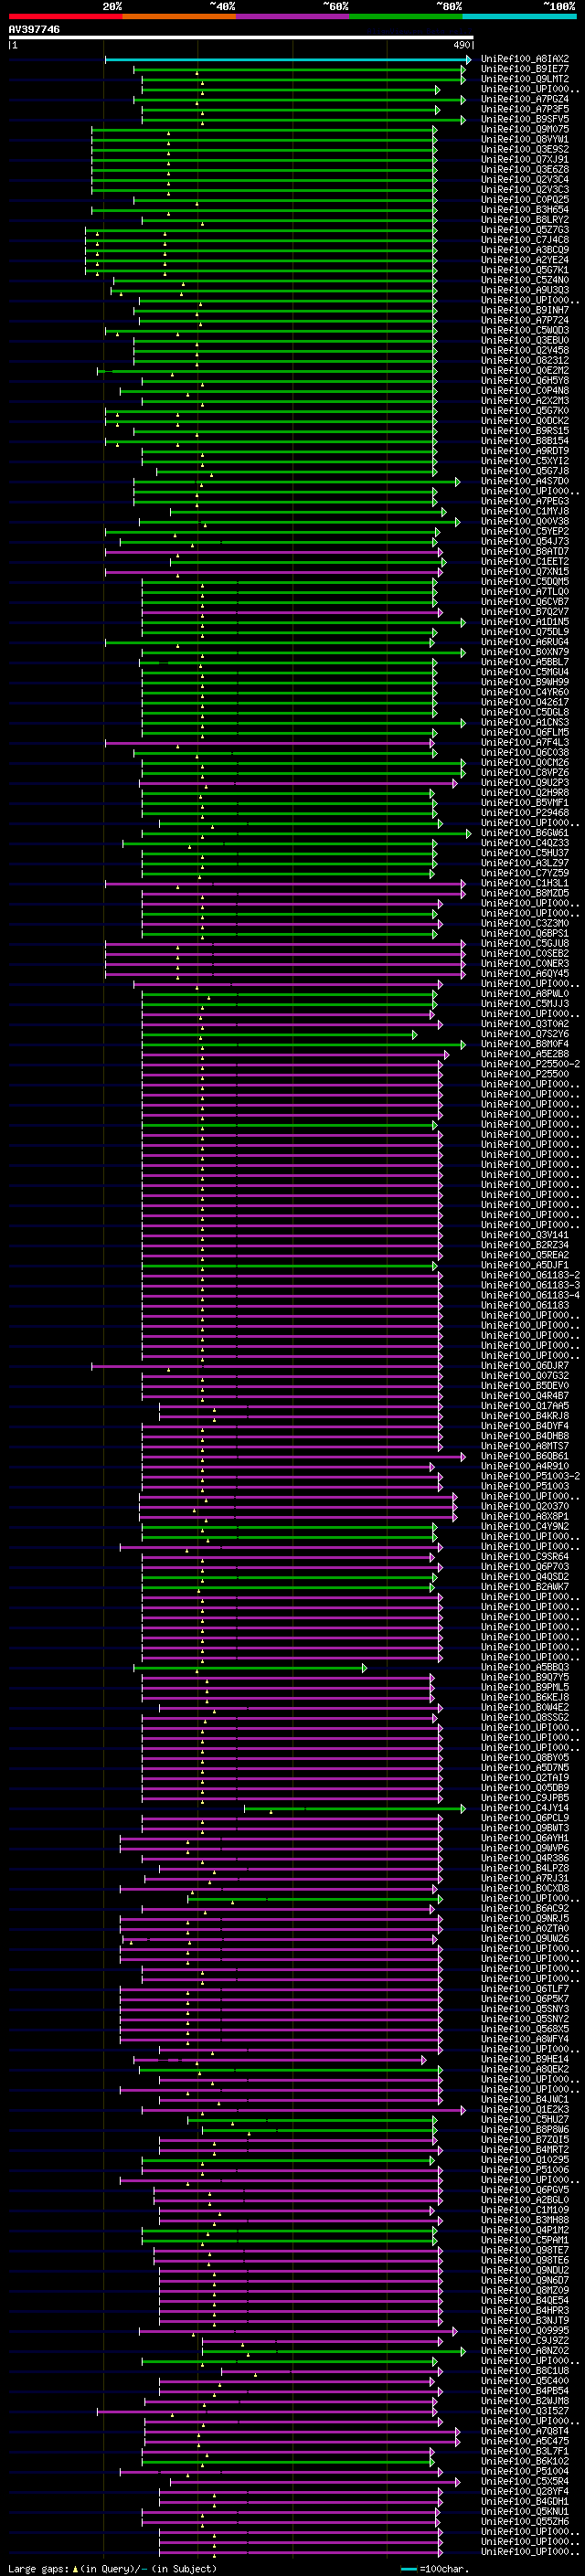This screenshot has width=585, height=2576.
Task: Select hit UniRef100_C0PQ25
Action: pyautogui.click(x=525, y=200)
